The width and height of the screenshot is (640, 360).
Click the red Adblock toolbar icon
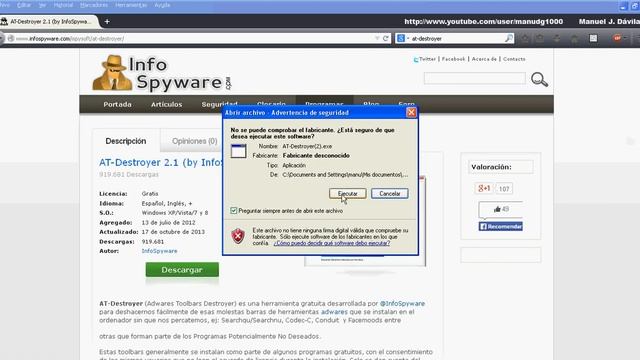pos(618,38)
